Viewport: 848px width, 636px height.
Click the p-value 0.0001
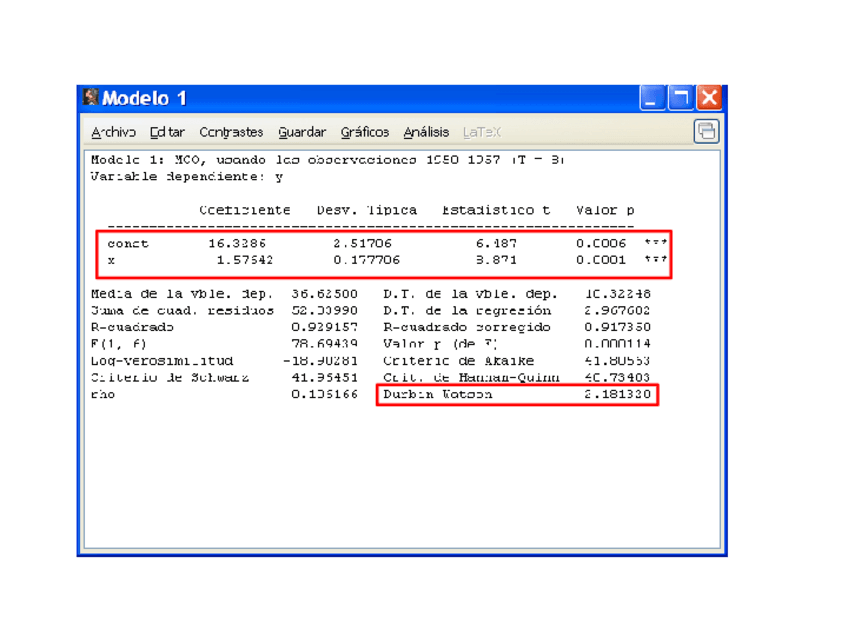click(601, 261)
